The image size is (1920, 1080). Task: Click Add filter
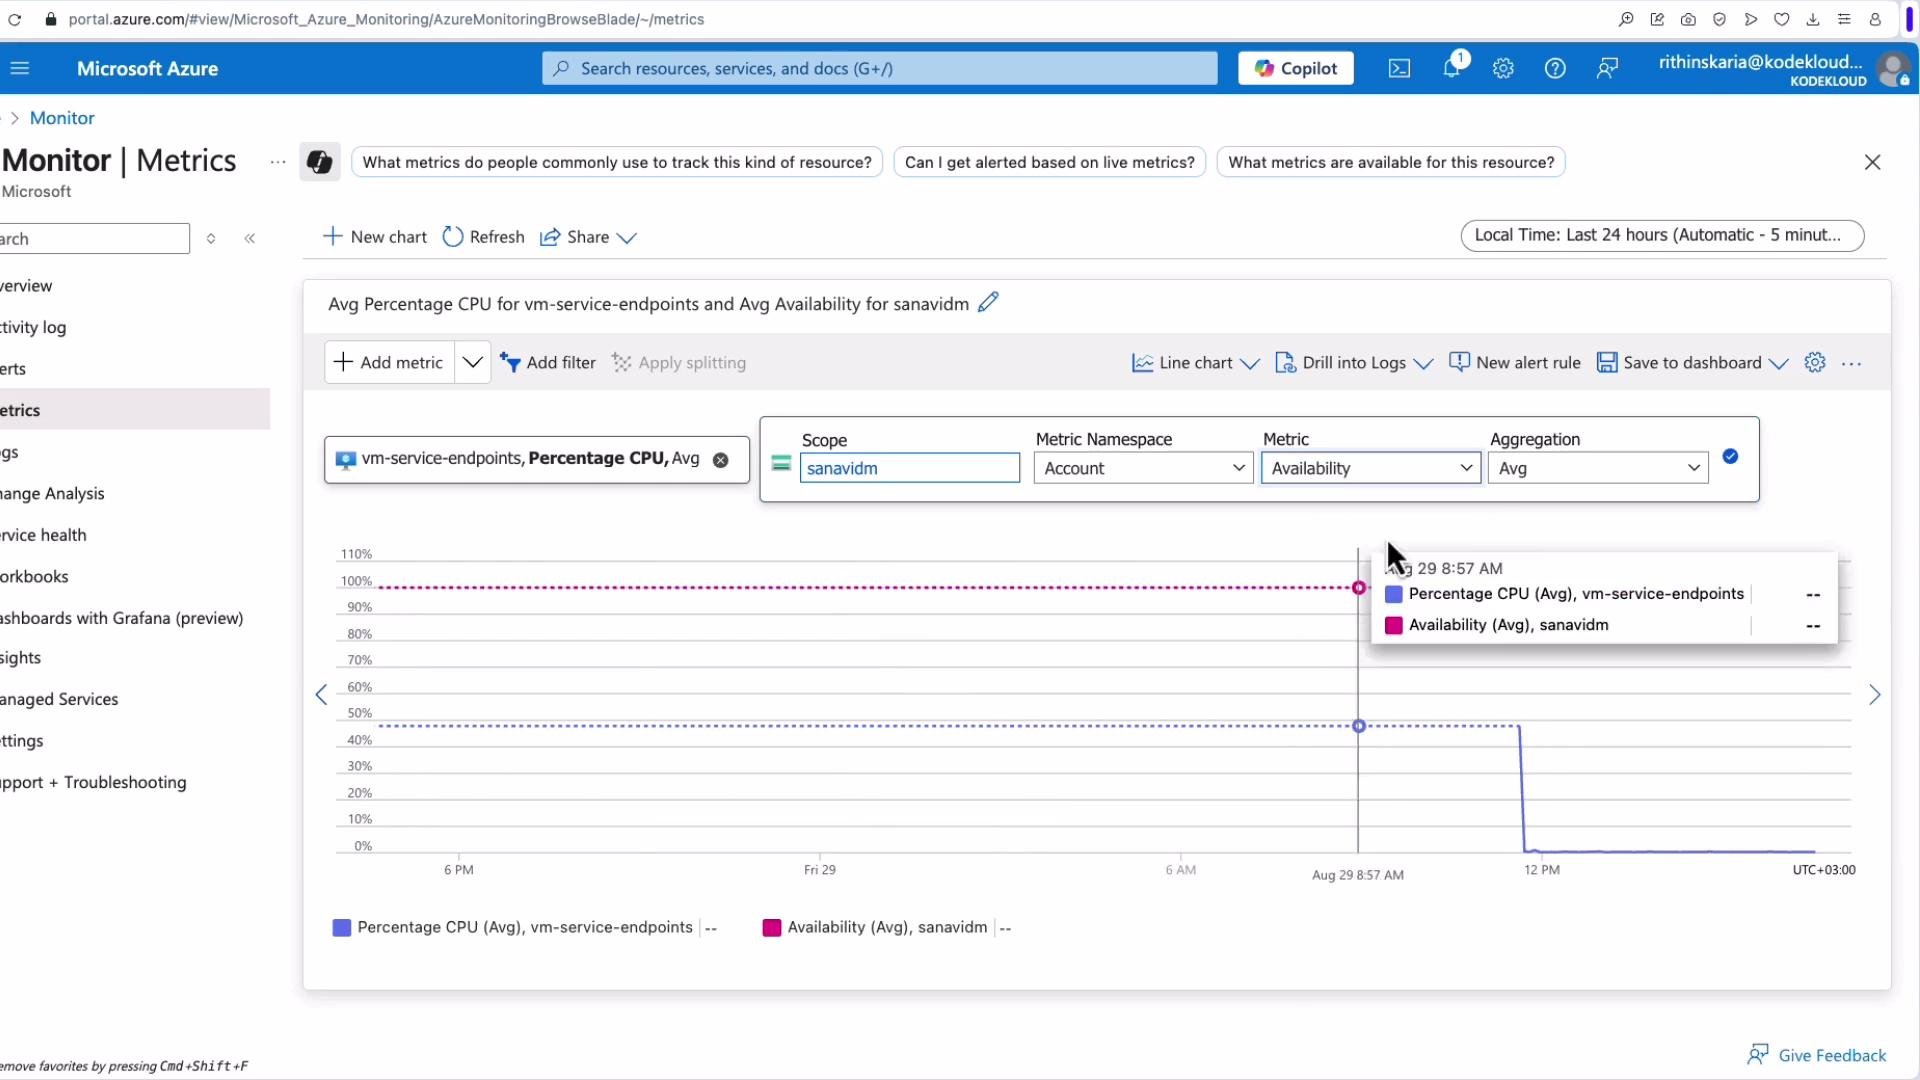[547, 363]
